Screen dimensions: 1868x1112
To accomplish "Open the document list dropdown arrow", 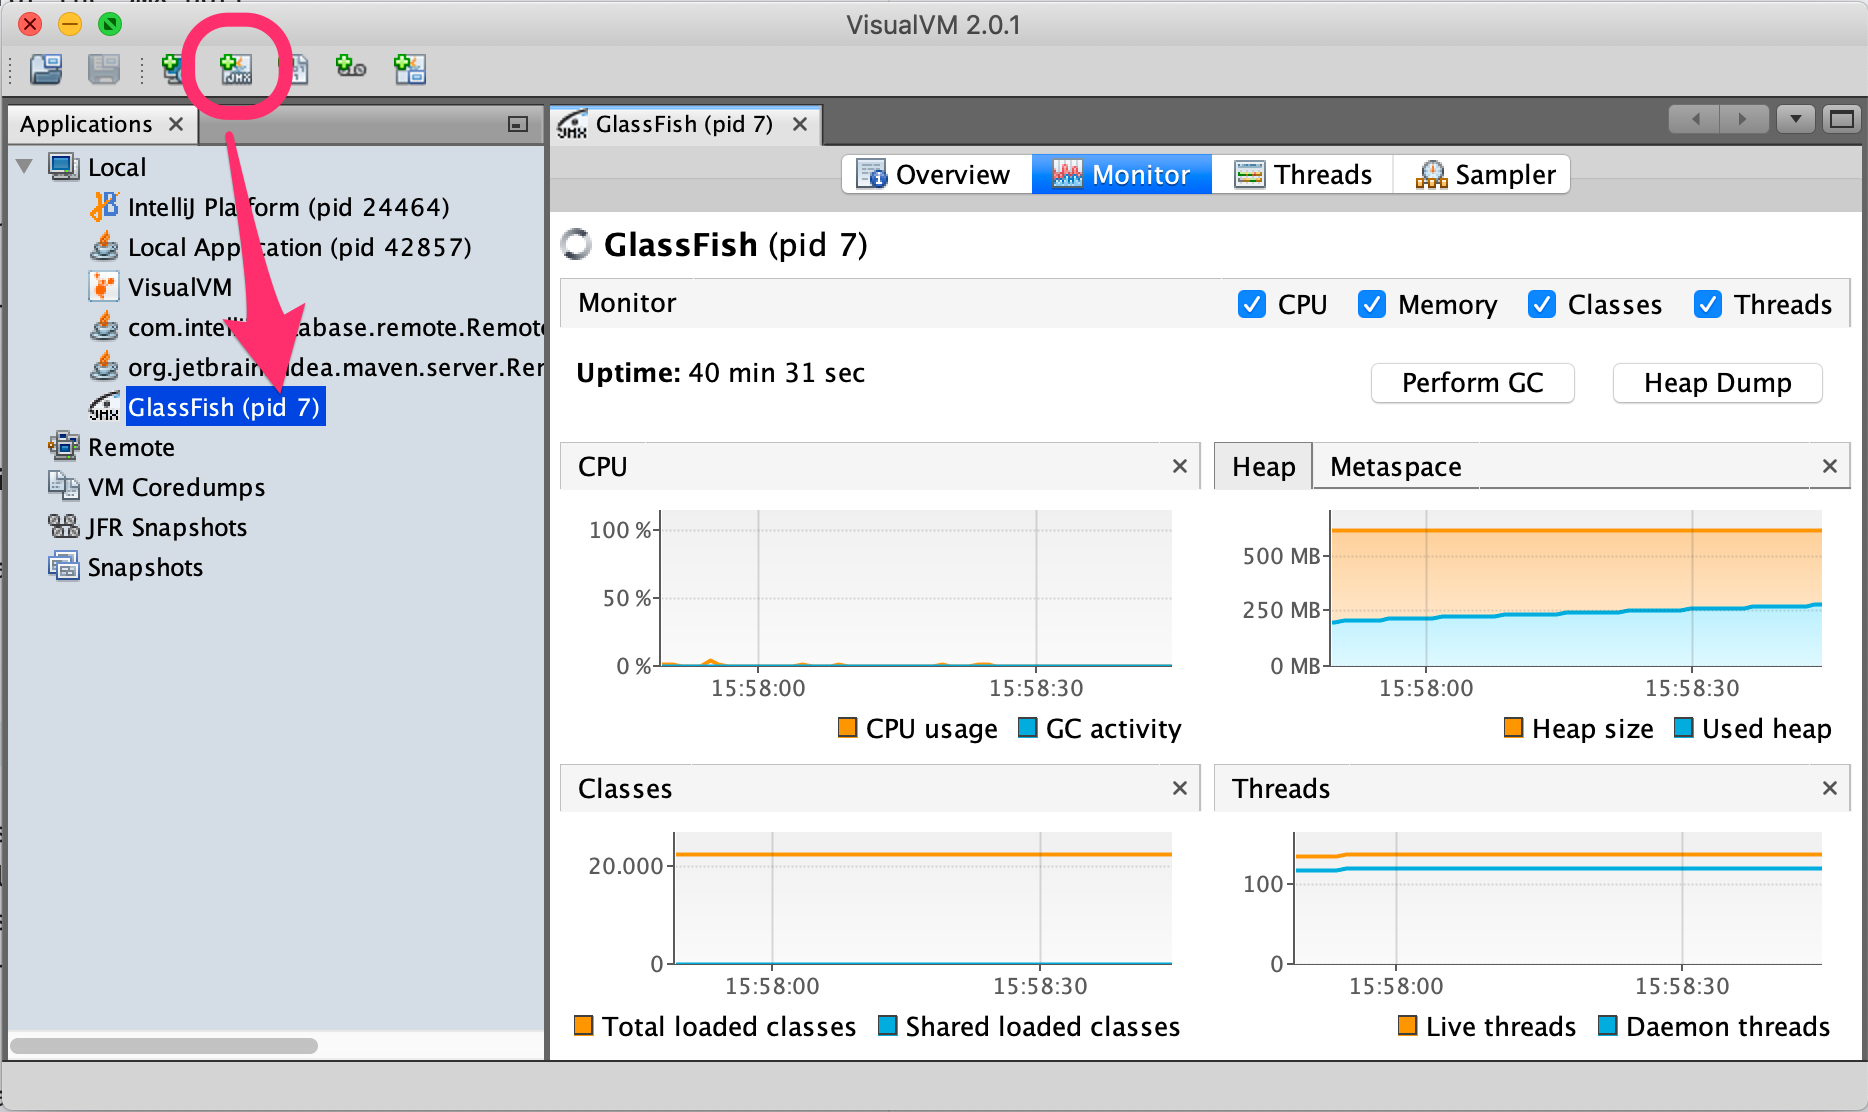I will [x=1796, y=120].
